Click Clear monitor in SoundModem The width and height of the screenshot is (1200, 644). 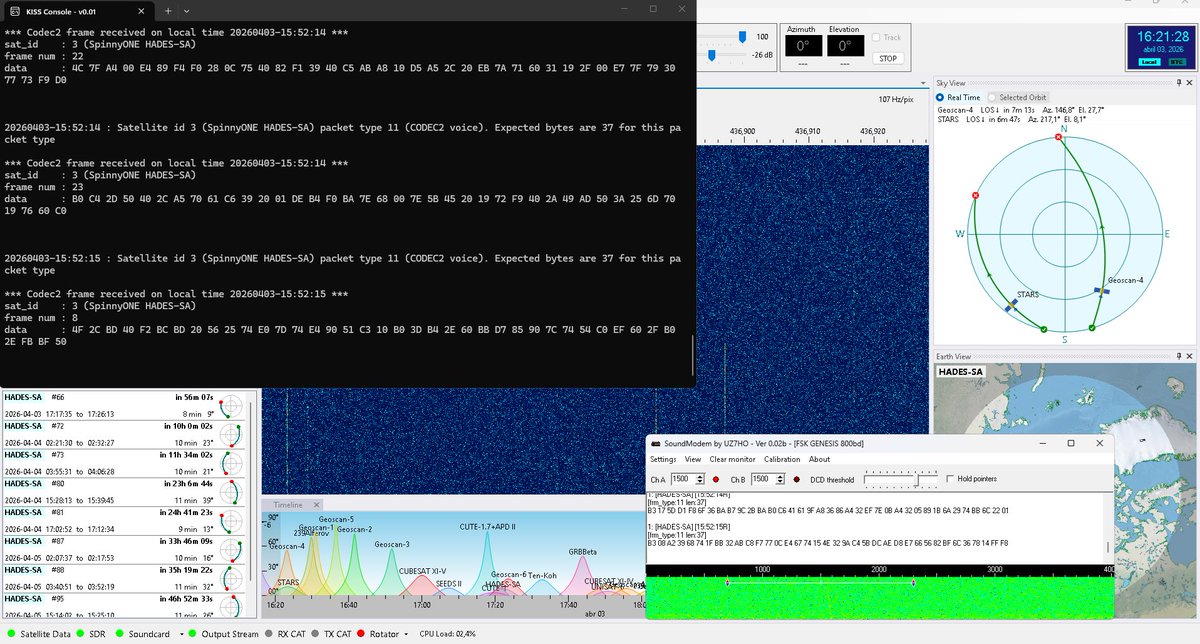pos(732,459)
